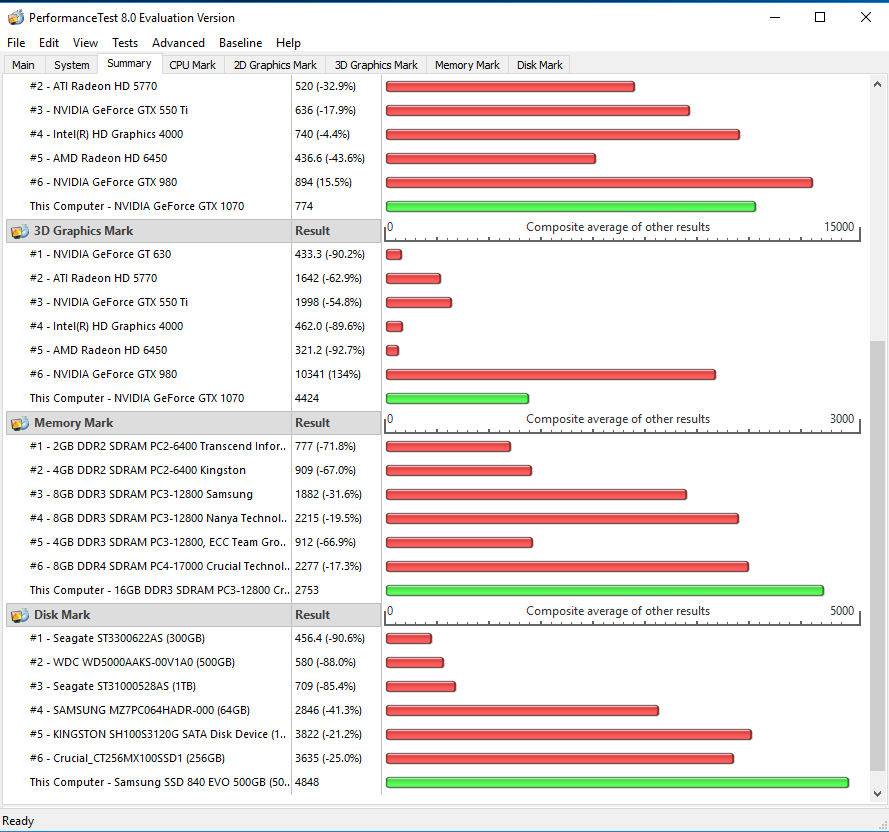Click the green bar for Memory Mark this computer
Screen dimensions: 889x832
tap(604, 591)
